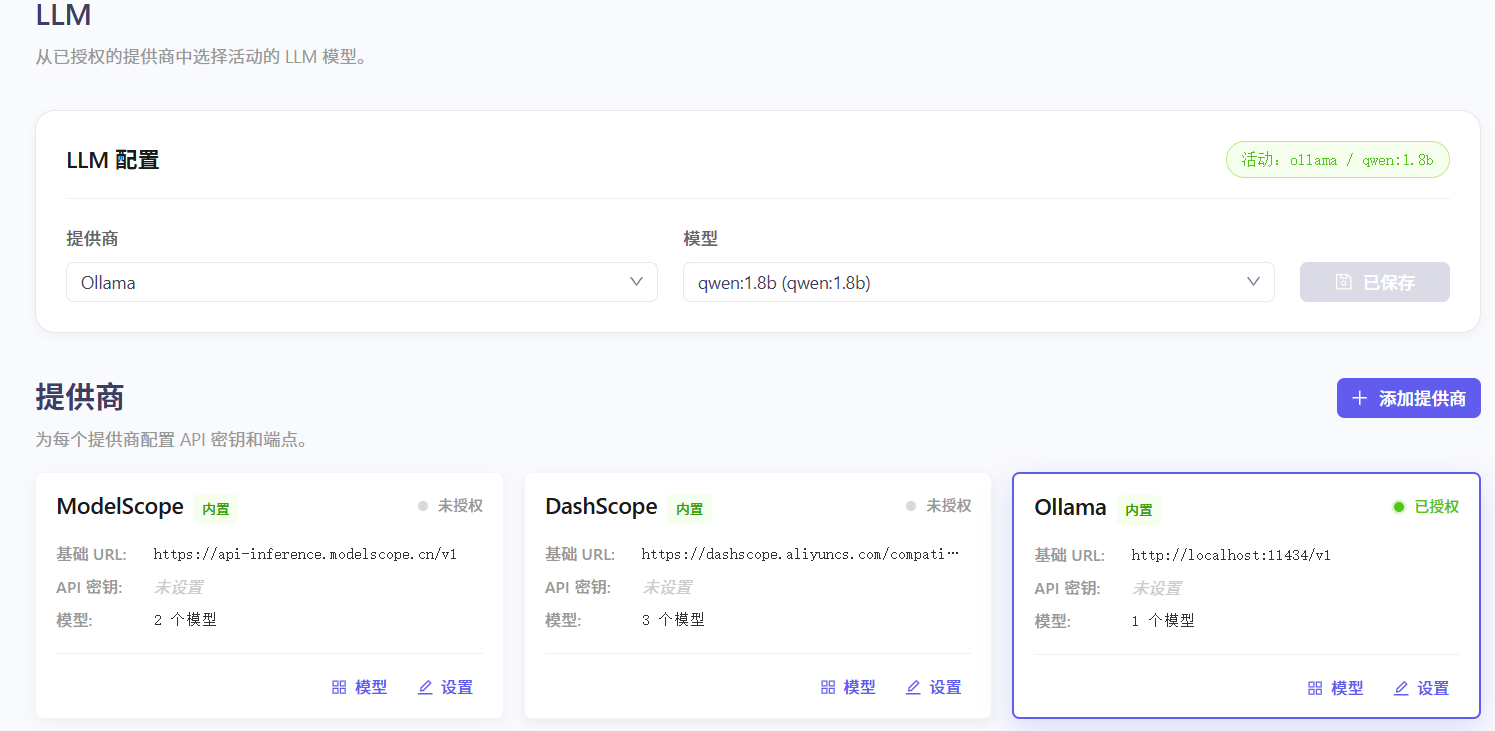Screen dimensions: 1495x731
Task: Click Ollama 设置 pencil icon
Action: click(1401, 688)
